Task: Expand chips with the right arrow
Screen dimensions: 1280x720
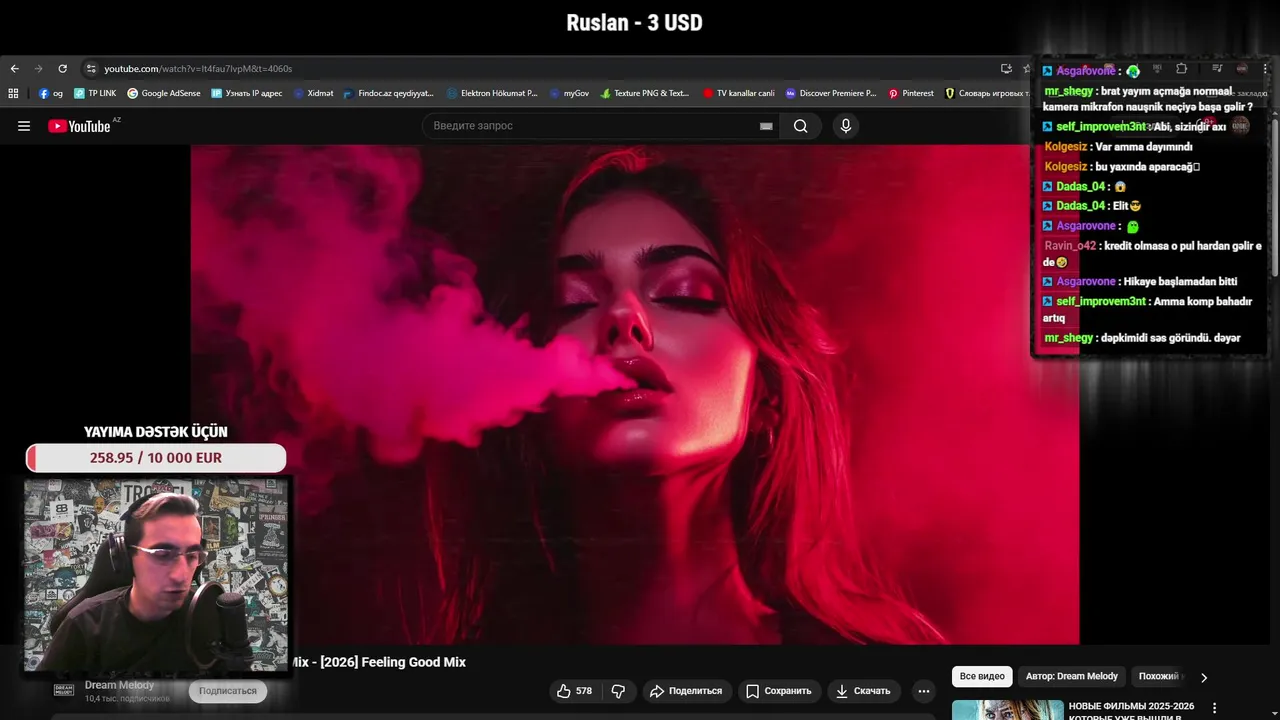Action: pyautogui.click(x=1204, y=677)
